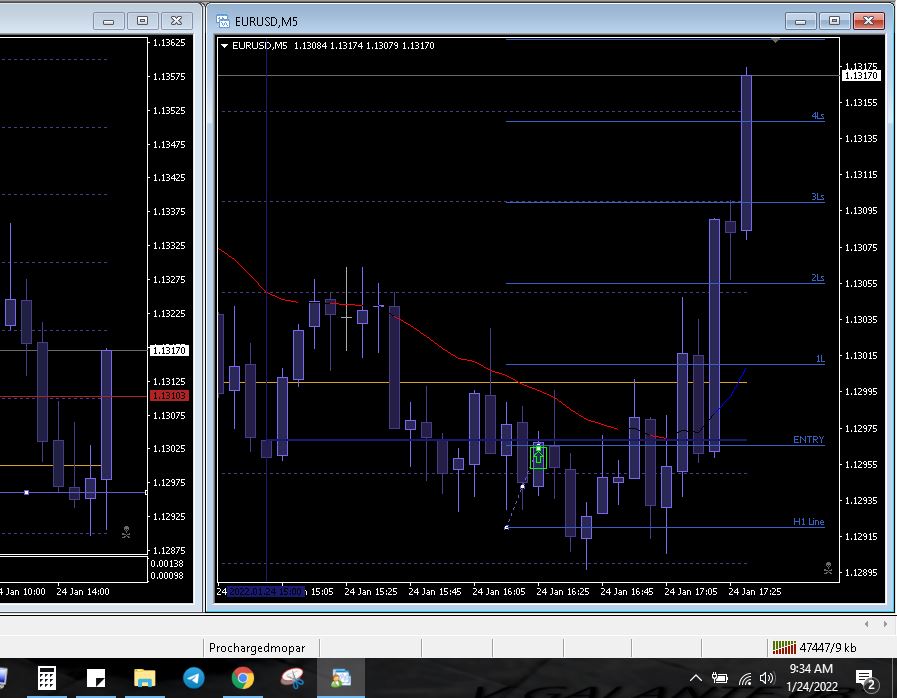Select the 3Ls level line label
Viewport: 897px width, 698px height.
pyautogui.click(x=817, y=196)
